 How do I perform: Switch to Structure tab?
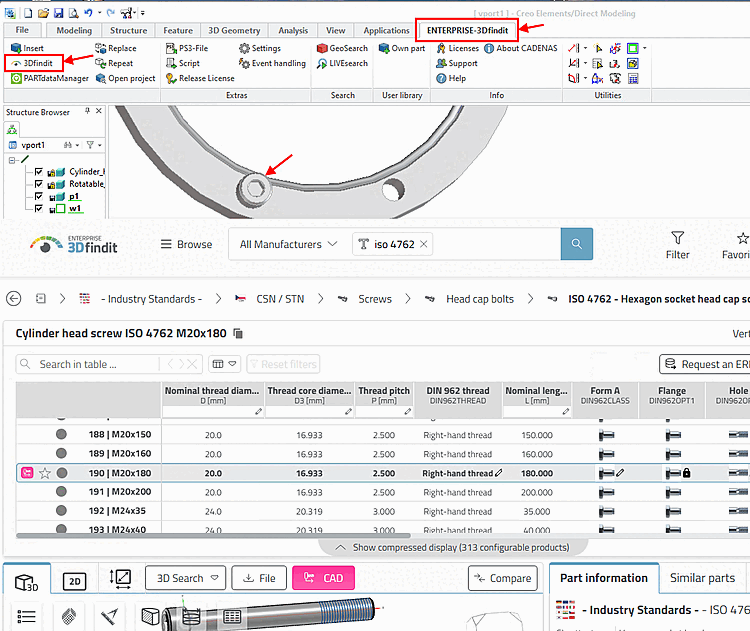128,30
